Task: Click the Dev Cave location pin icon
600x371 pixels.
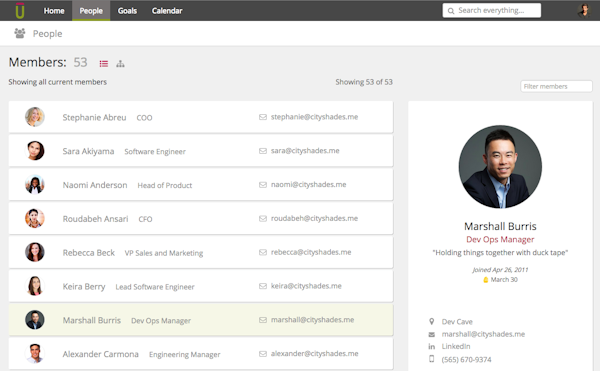Action: pos(432,321)
